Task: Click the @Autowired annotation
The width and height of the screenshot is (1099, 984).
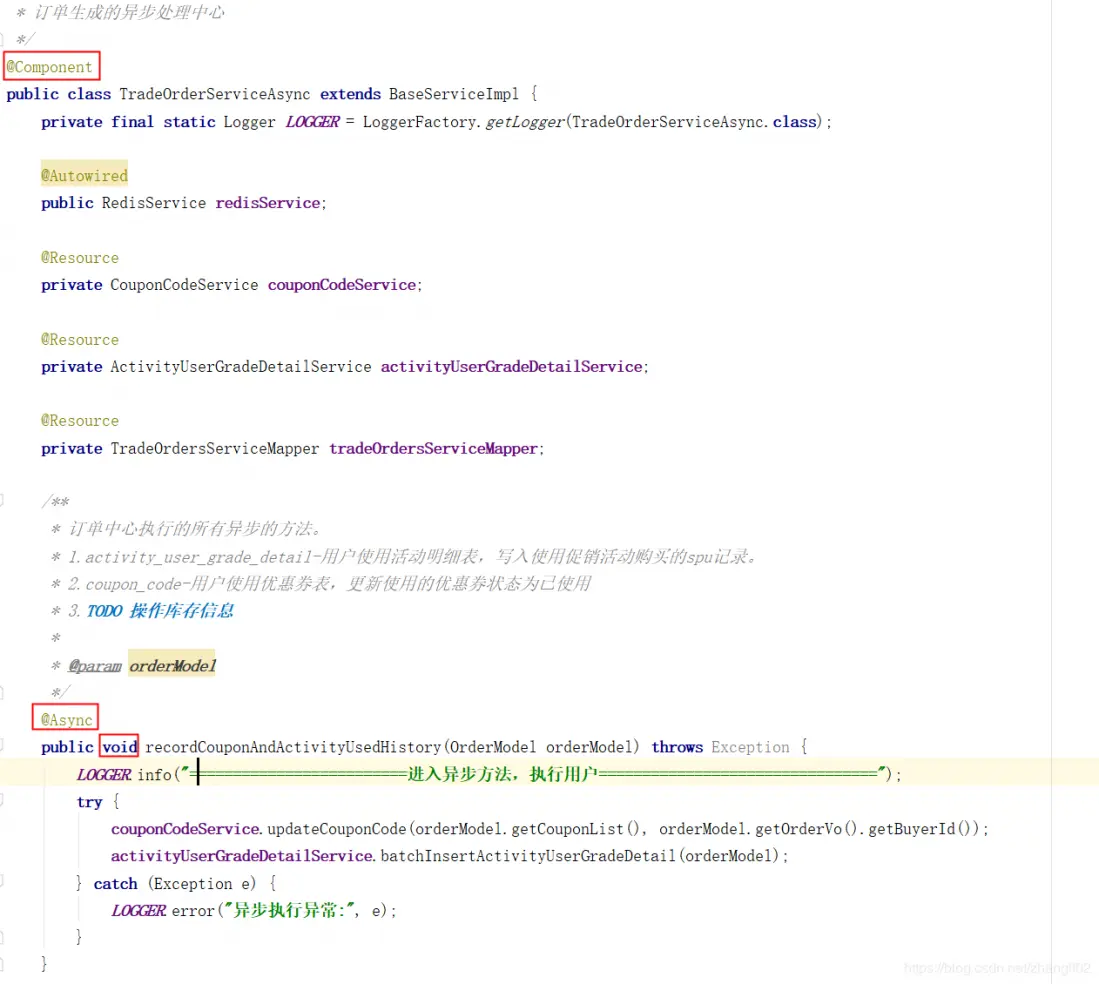Action: 84,176
